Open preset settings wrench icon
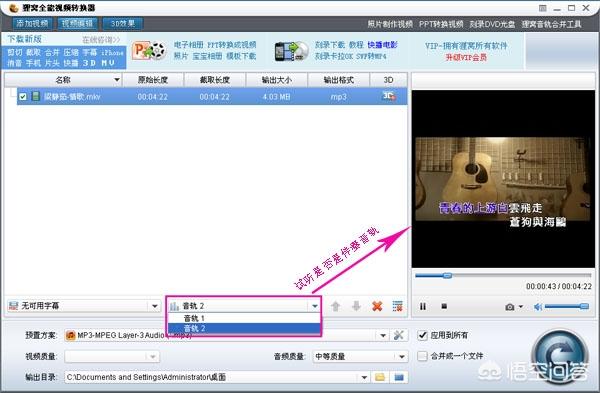 coord(398,336)
